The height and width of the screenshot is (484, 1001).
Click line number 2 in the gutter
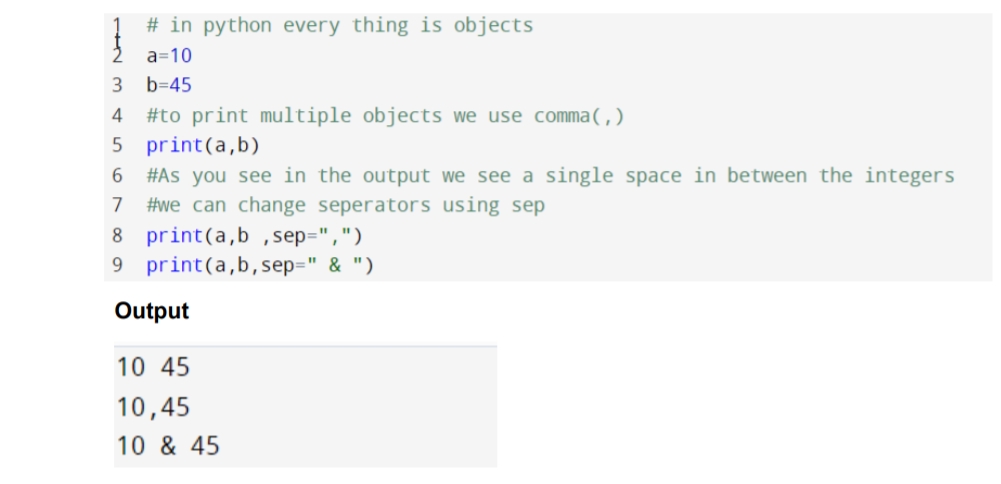pyautogui.click(x=117, y=56)
